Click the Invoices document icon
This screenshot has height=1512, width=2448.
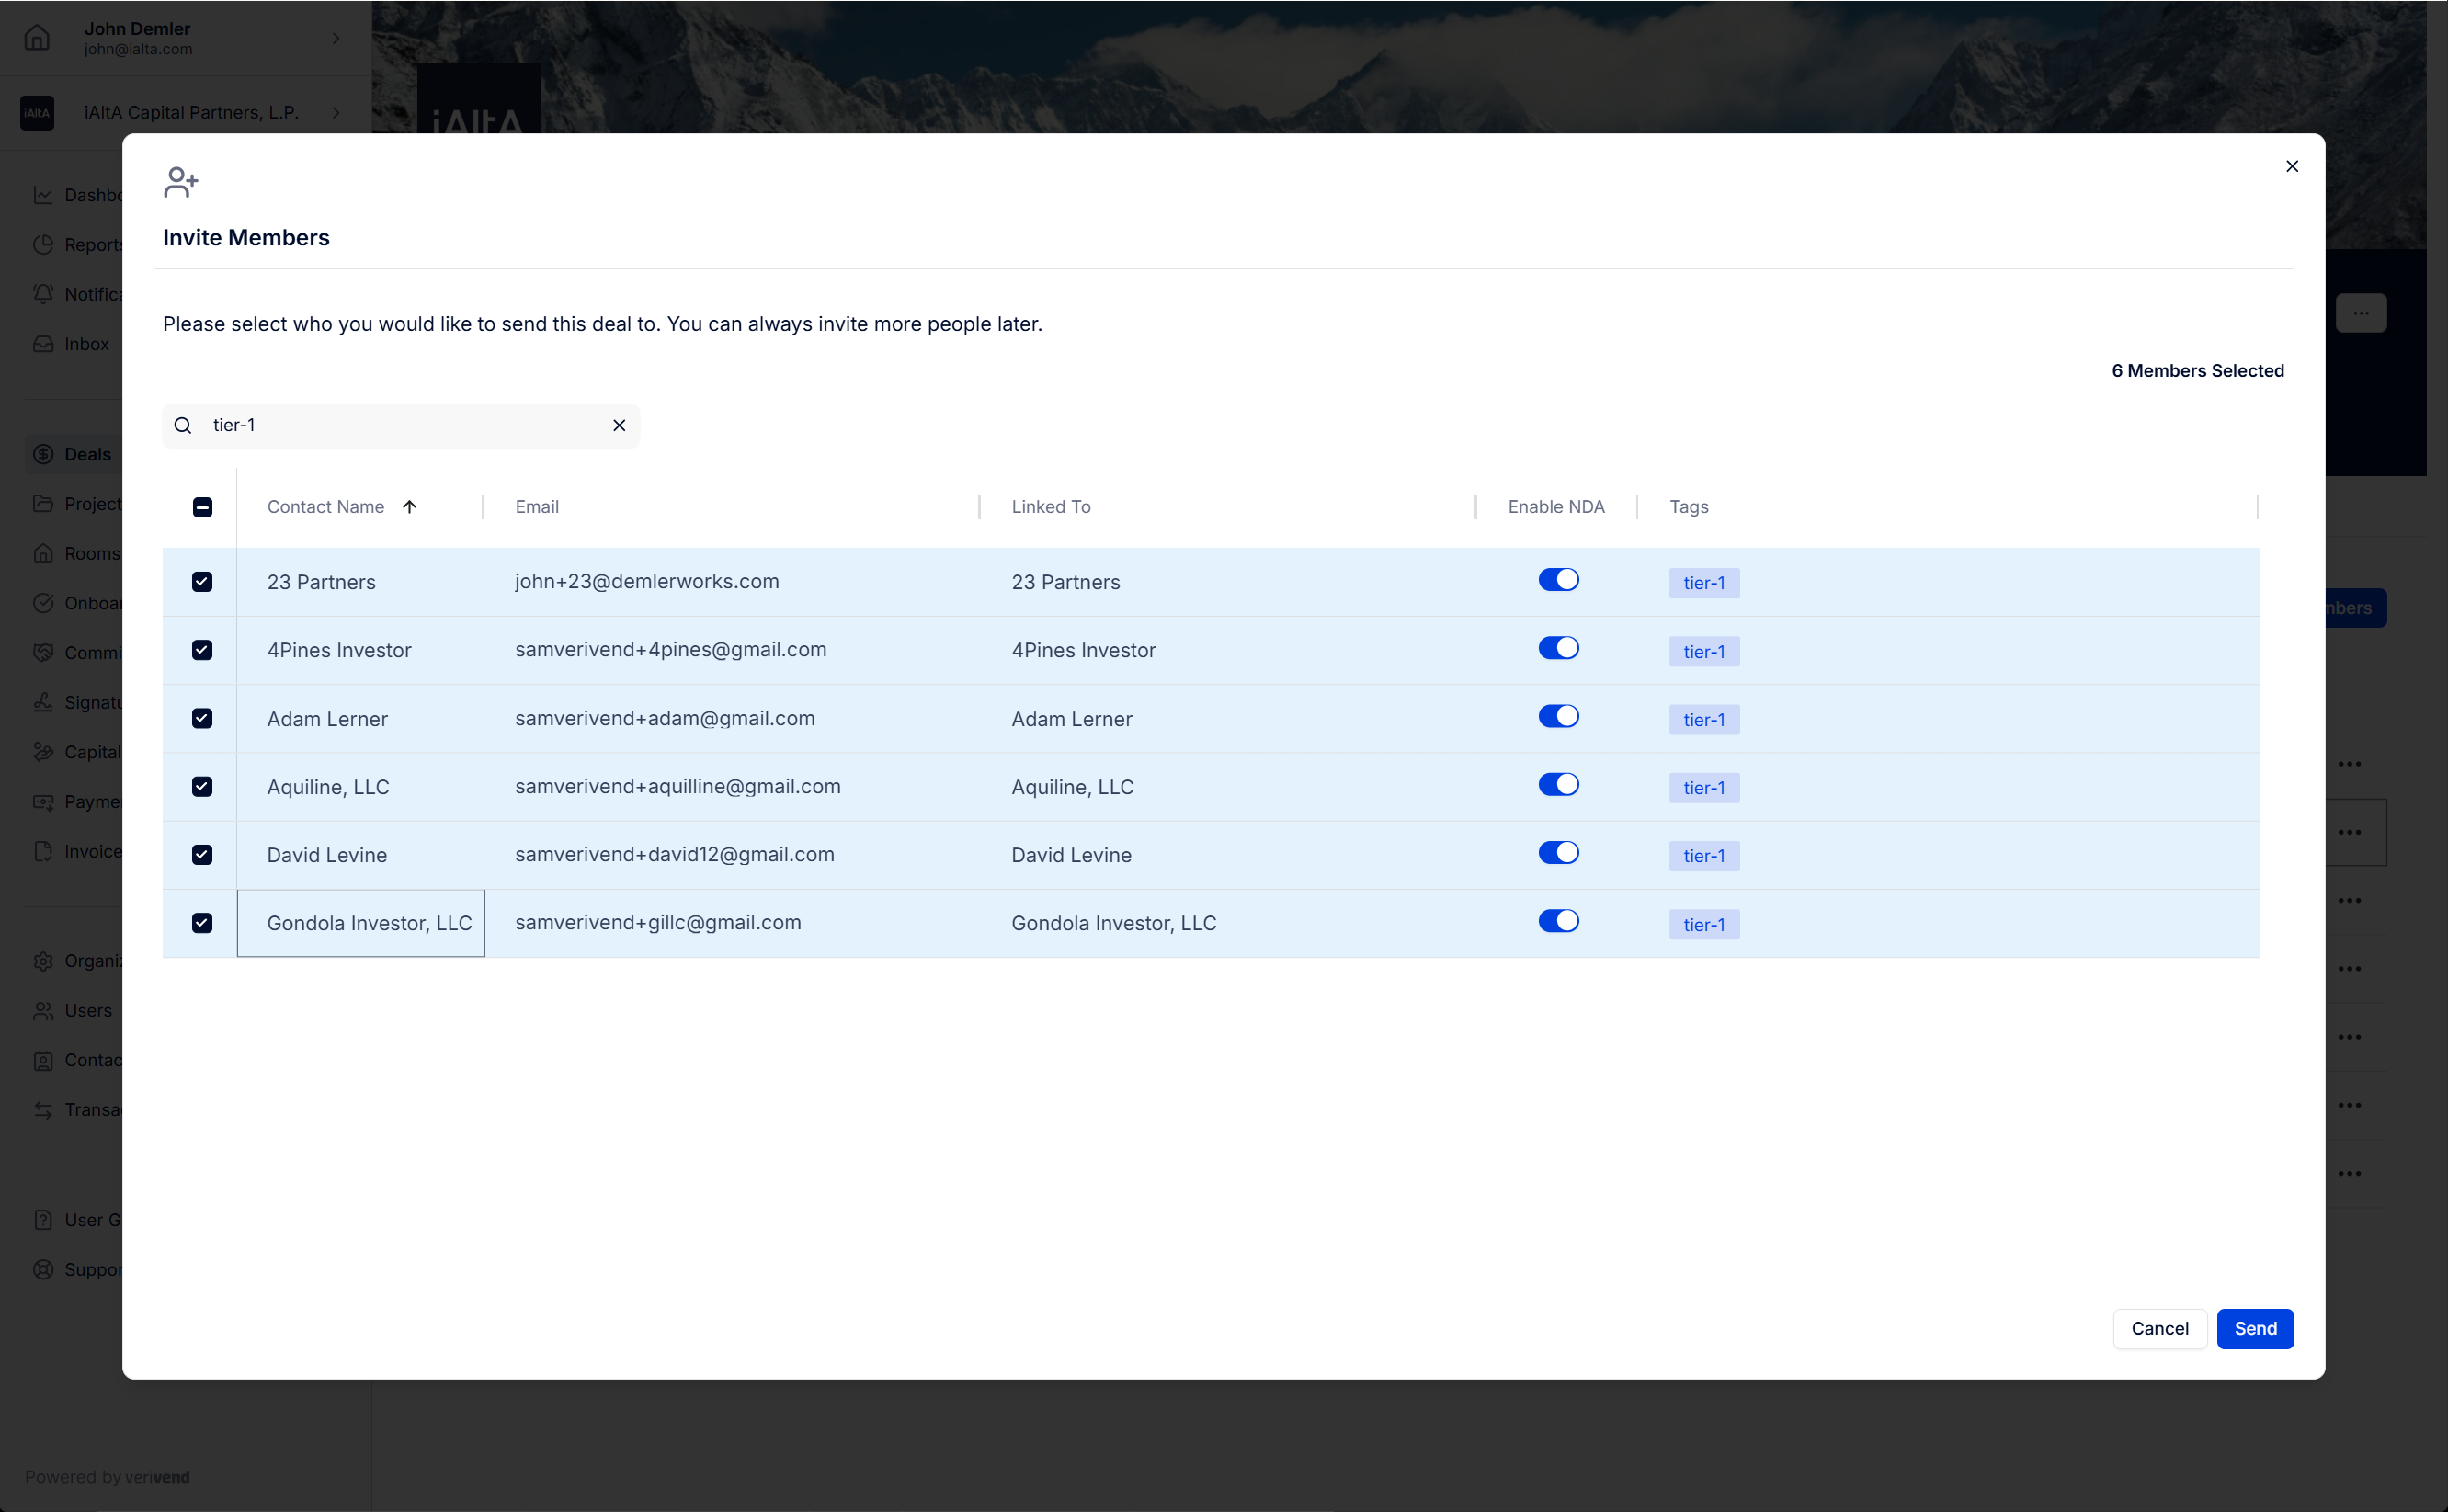43,851
